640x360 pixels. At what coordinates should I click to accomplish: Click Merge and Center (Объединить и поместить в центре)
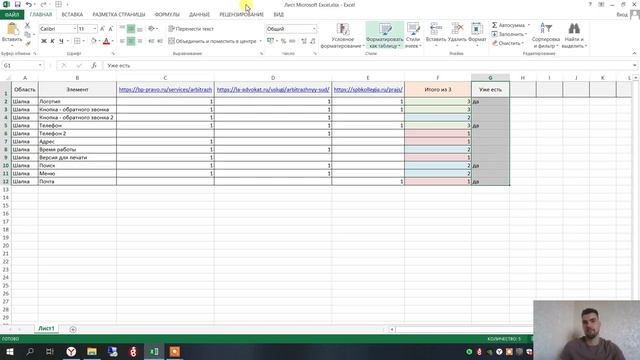(212, 41)
